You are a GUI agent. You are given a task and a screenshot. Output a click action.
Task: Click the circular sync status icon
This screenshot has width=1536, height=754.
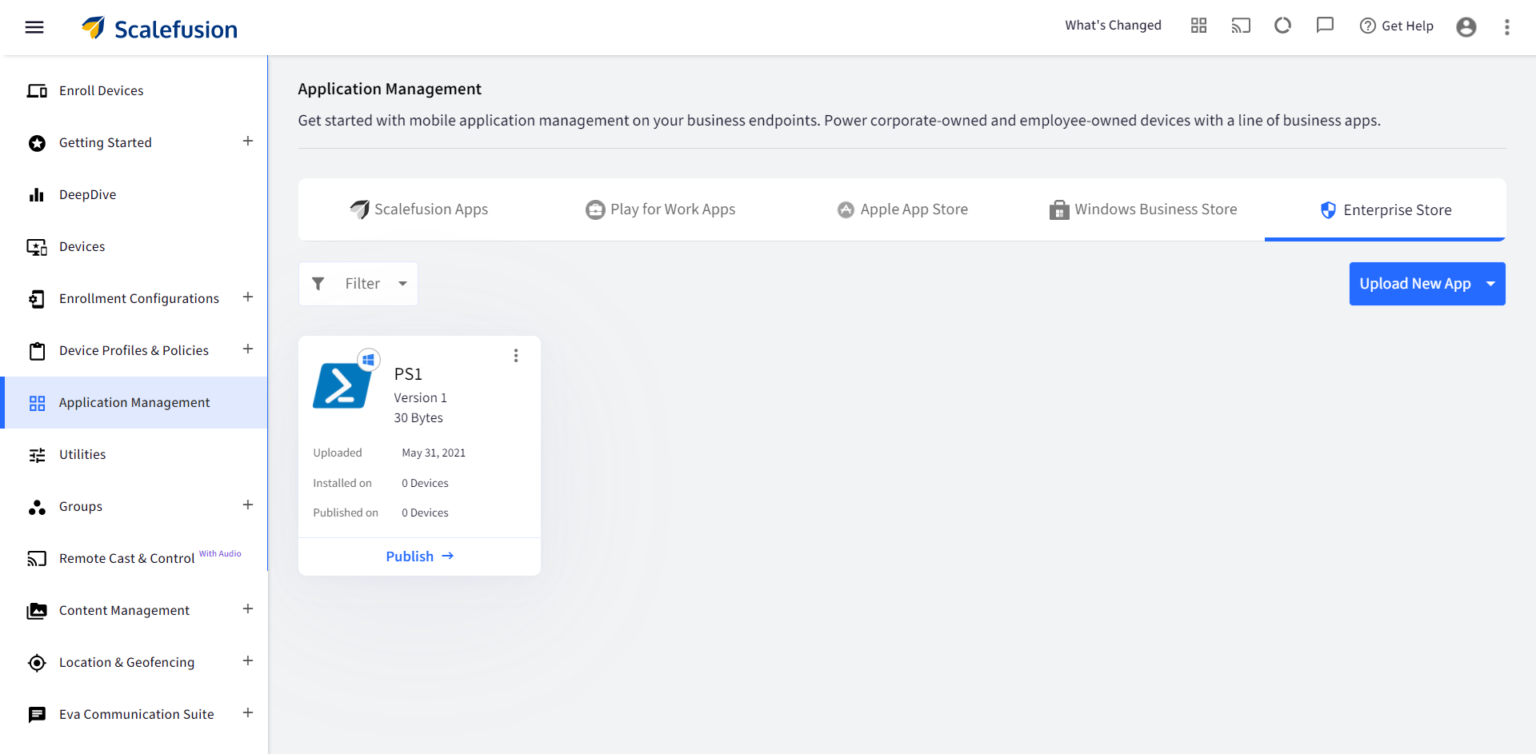(1283, 26)
